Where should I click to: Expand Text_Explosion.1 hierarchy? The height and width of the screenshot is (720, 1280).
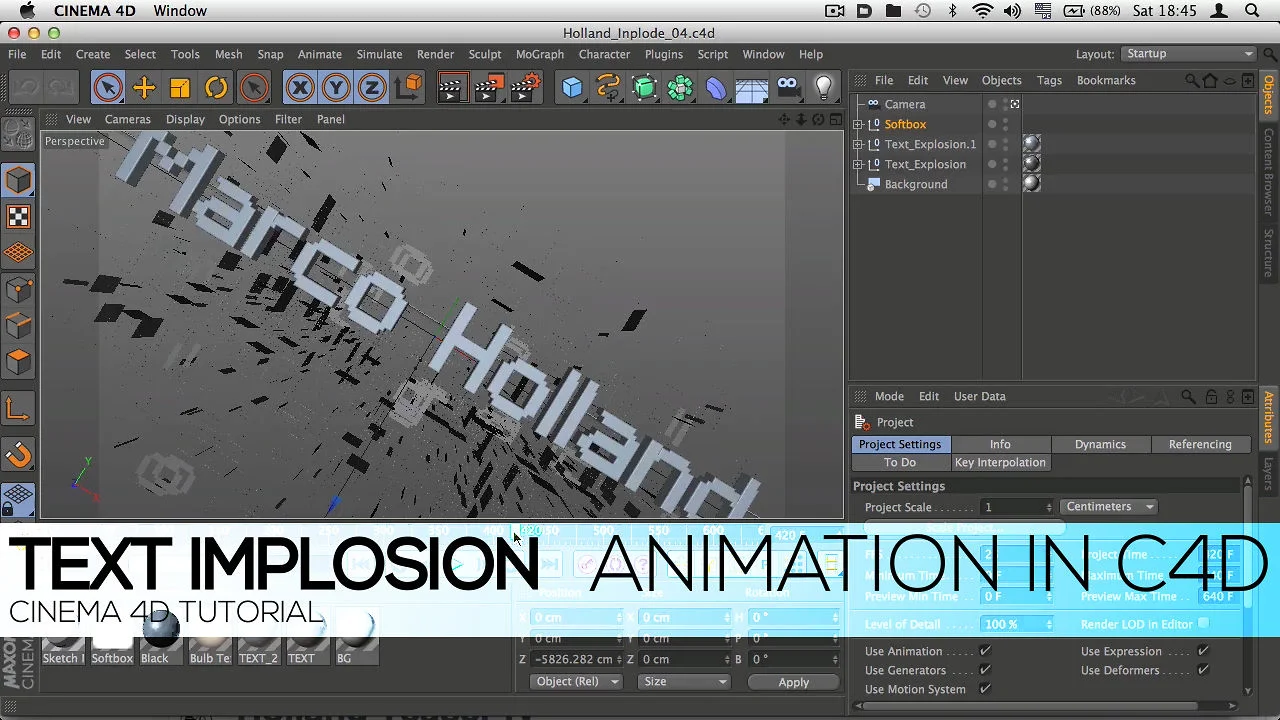[858, 144]
